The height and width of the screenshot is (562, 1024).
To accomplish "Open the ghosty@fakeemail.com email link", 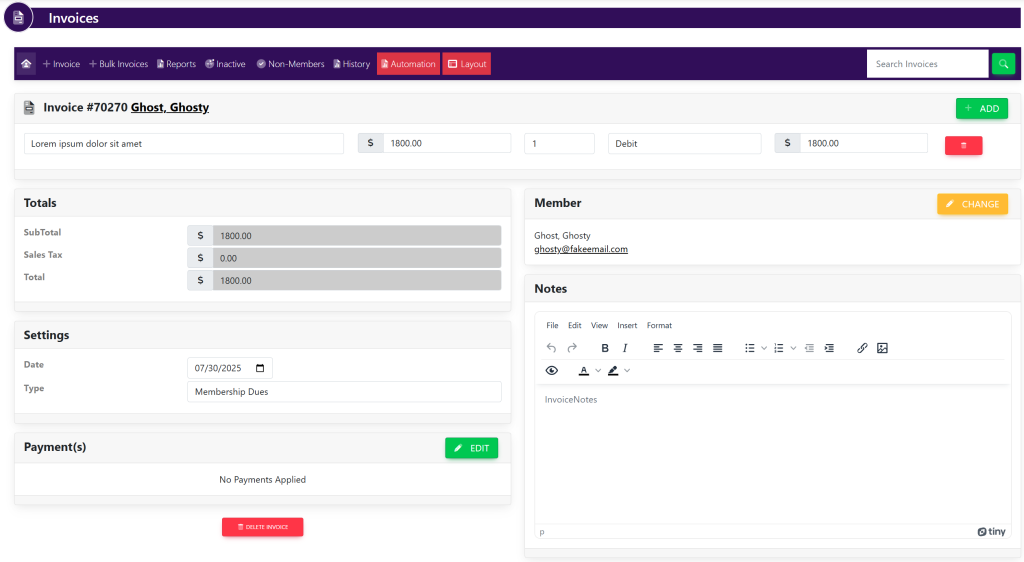I will [x=580, y=249].
